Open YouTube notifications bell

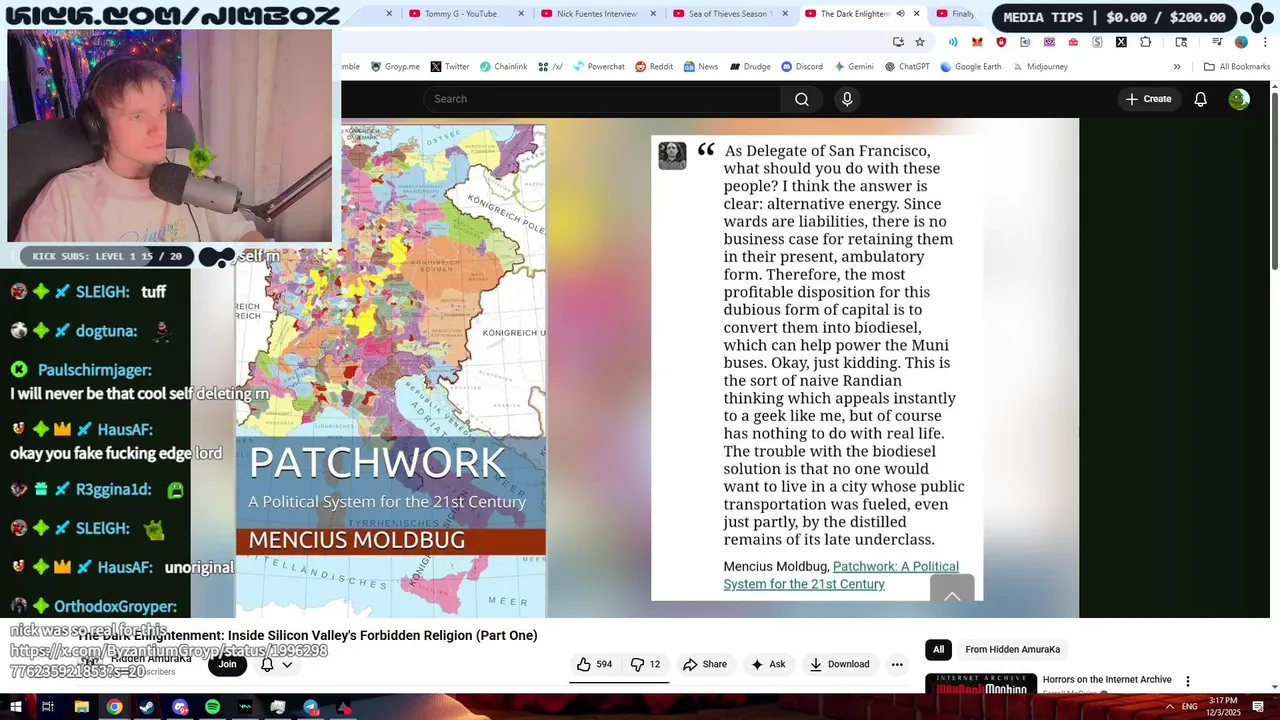1201,99
